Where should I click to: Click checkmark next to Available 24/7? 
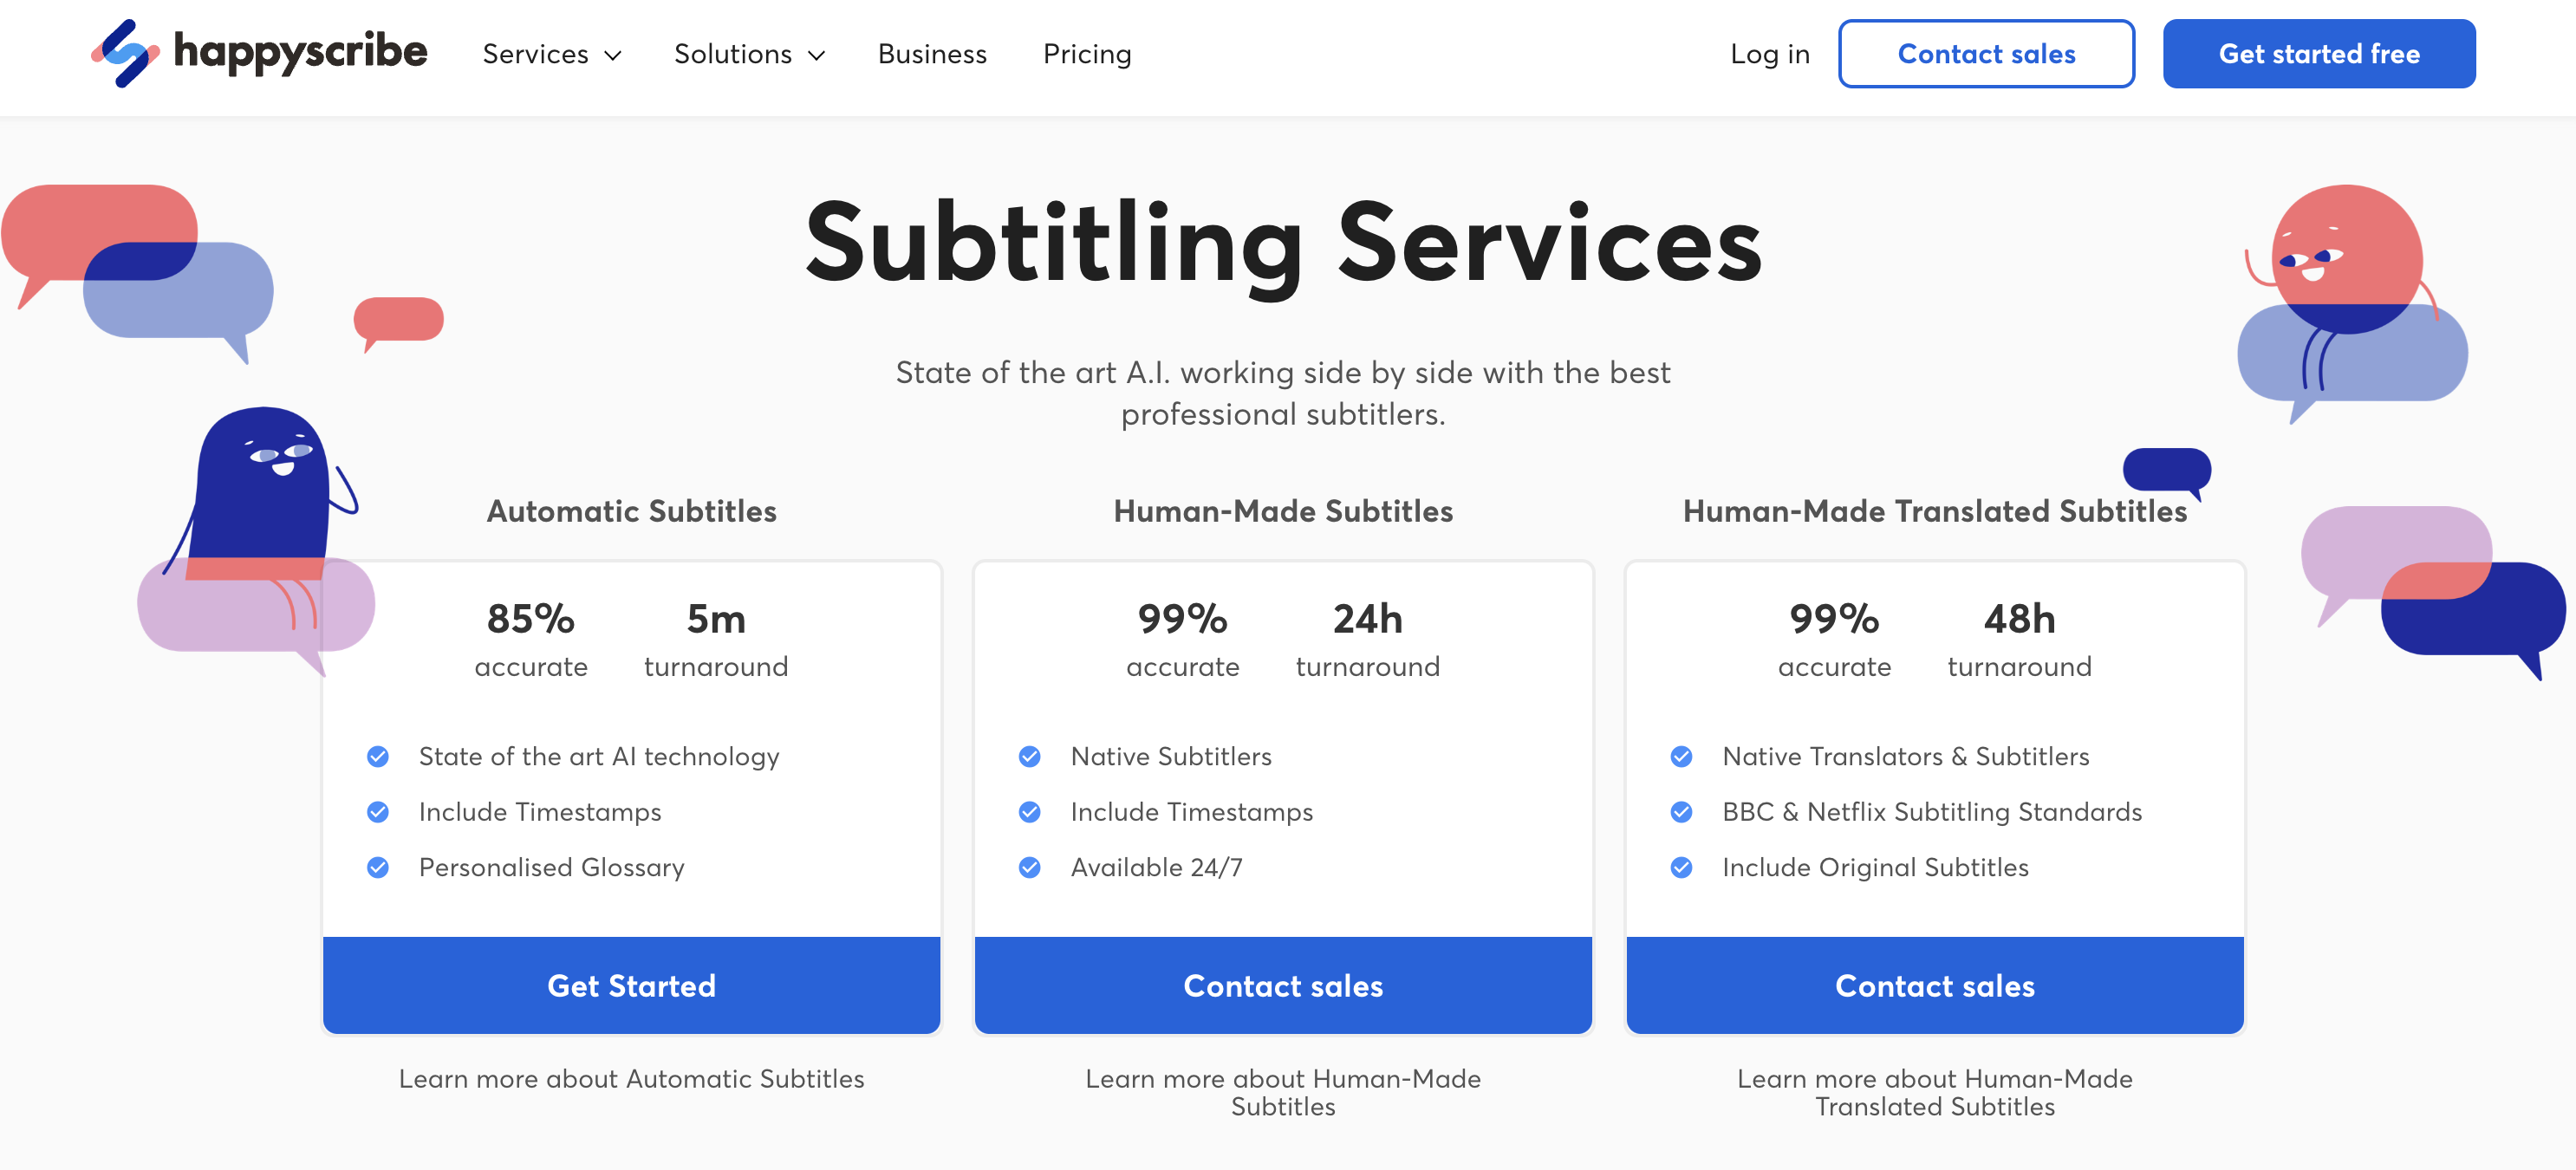point(1029,868)
